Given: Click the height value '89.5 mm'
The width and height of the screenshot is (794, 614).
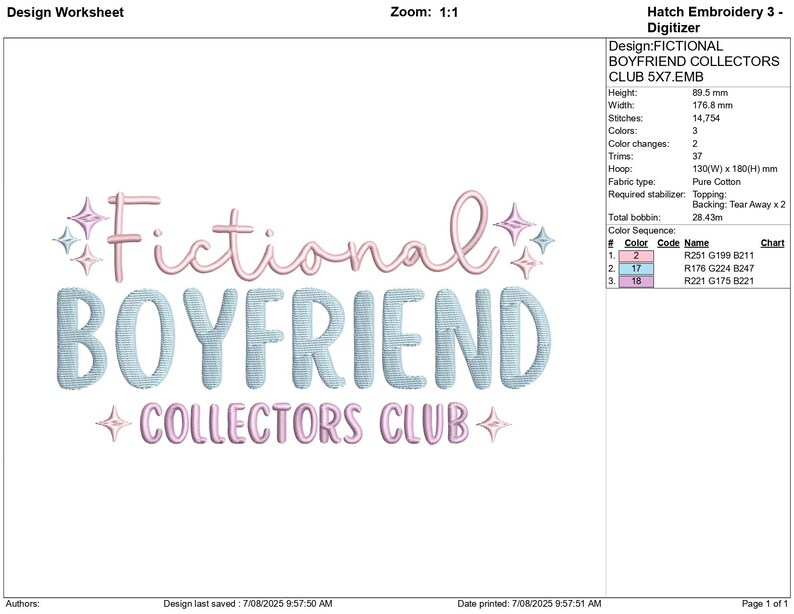Looking at the screenshot, I should 710,93.
